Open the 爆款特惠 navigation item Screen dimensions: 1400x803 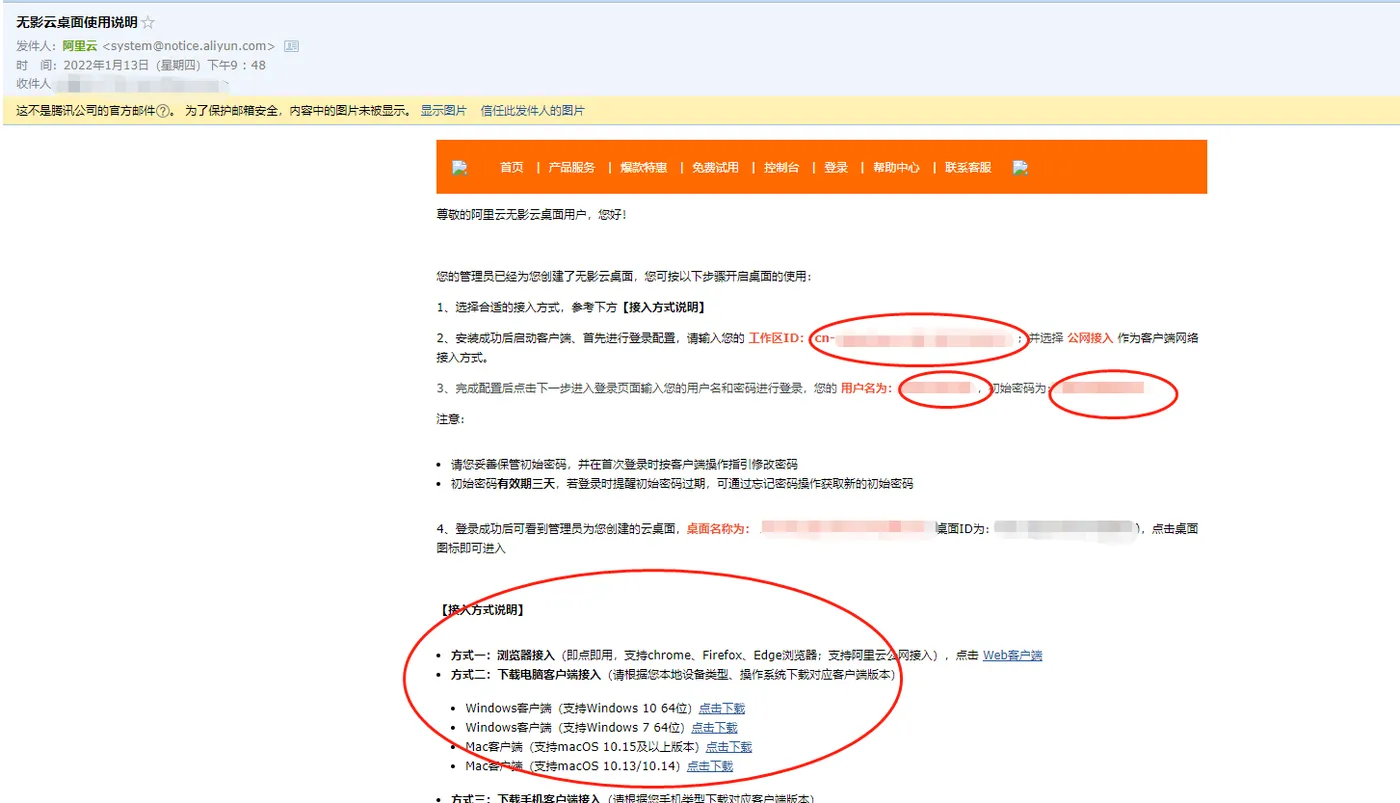coord(643,167)
